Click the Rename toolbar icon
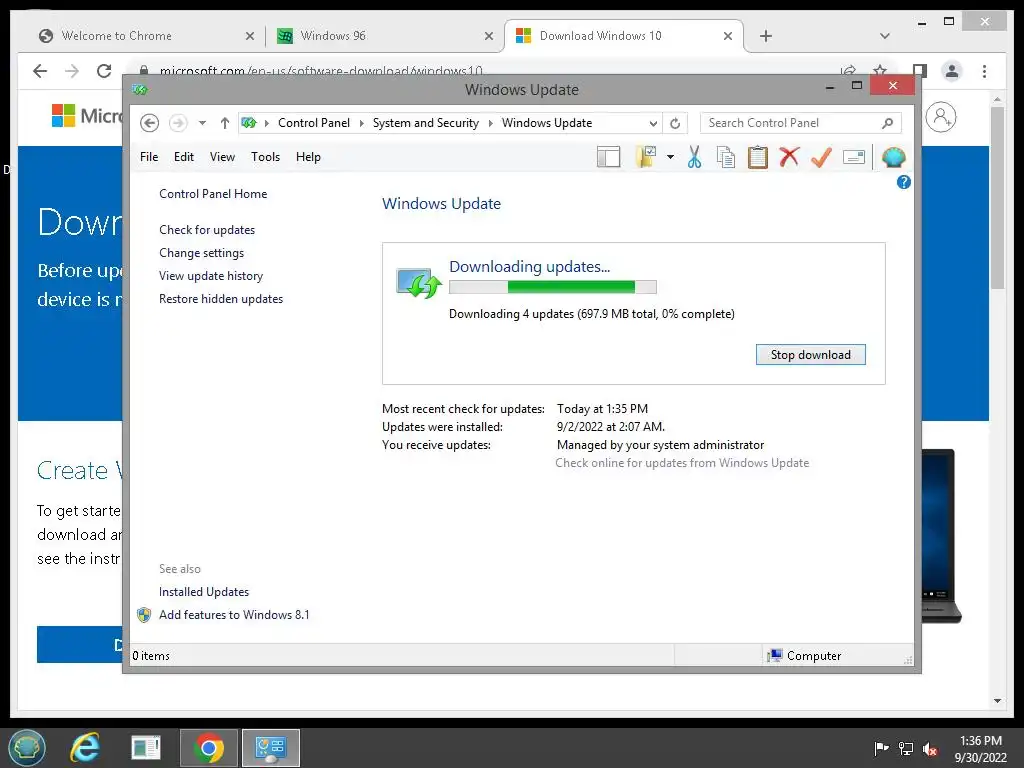The image size is (1024, 768). (x=854, y=157)
